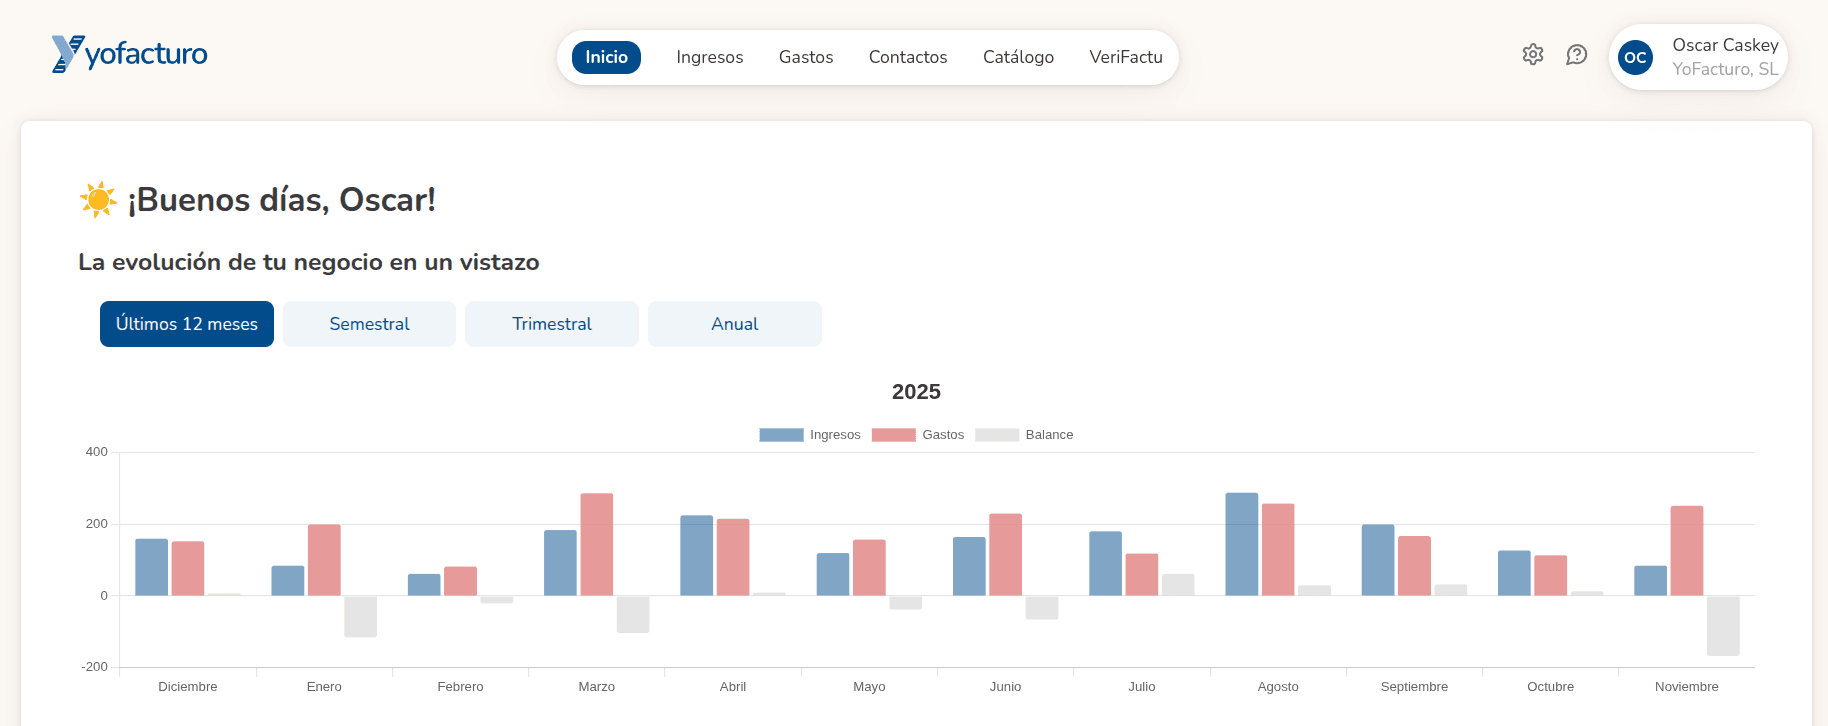Viewport: 1828px width, 726px height.
Task: Open settings via the gear icon
Action: click(1532, 55)
